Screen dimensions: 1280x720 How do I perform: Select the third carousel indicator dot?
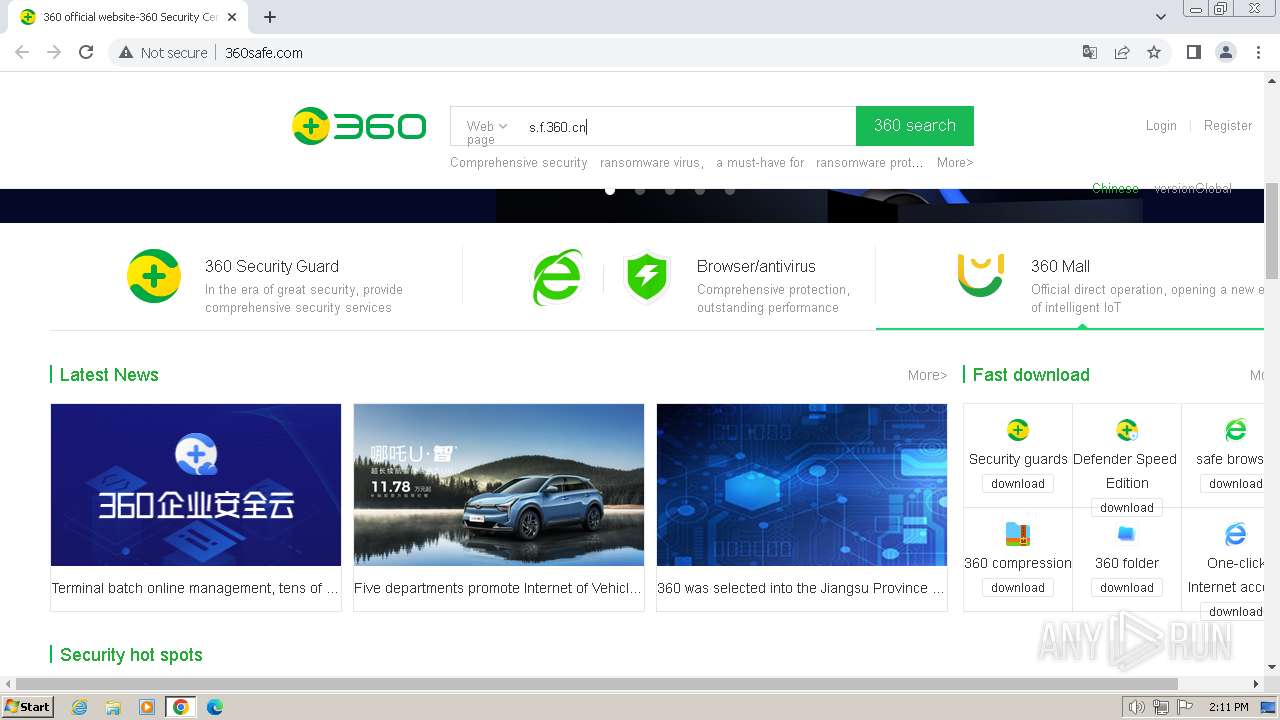click(x=670, y=189)
